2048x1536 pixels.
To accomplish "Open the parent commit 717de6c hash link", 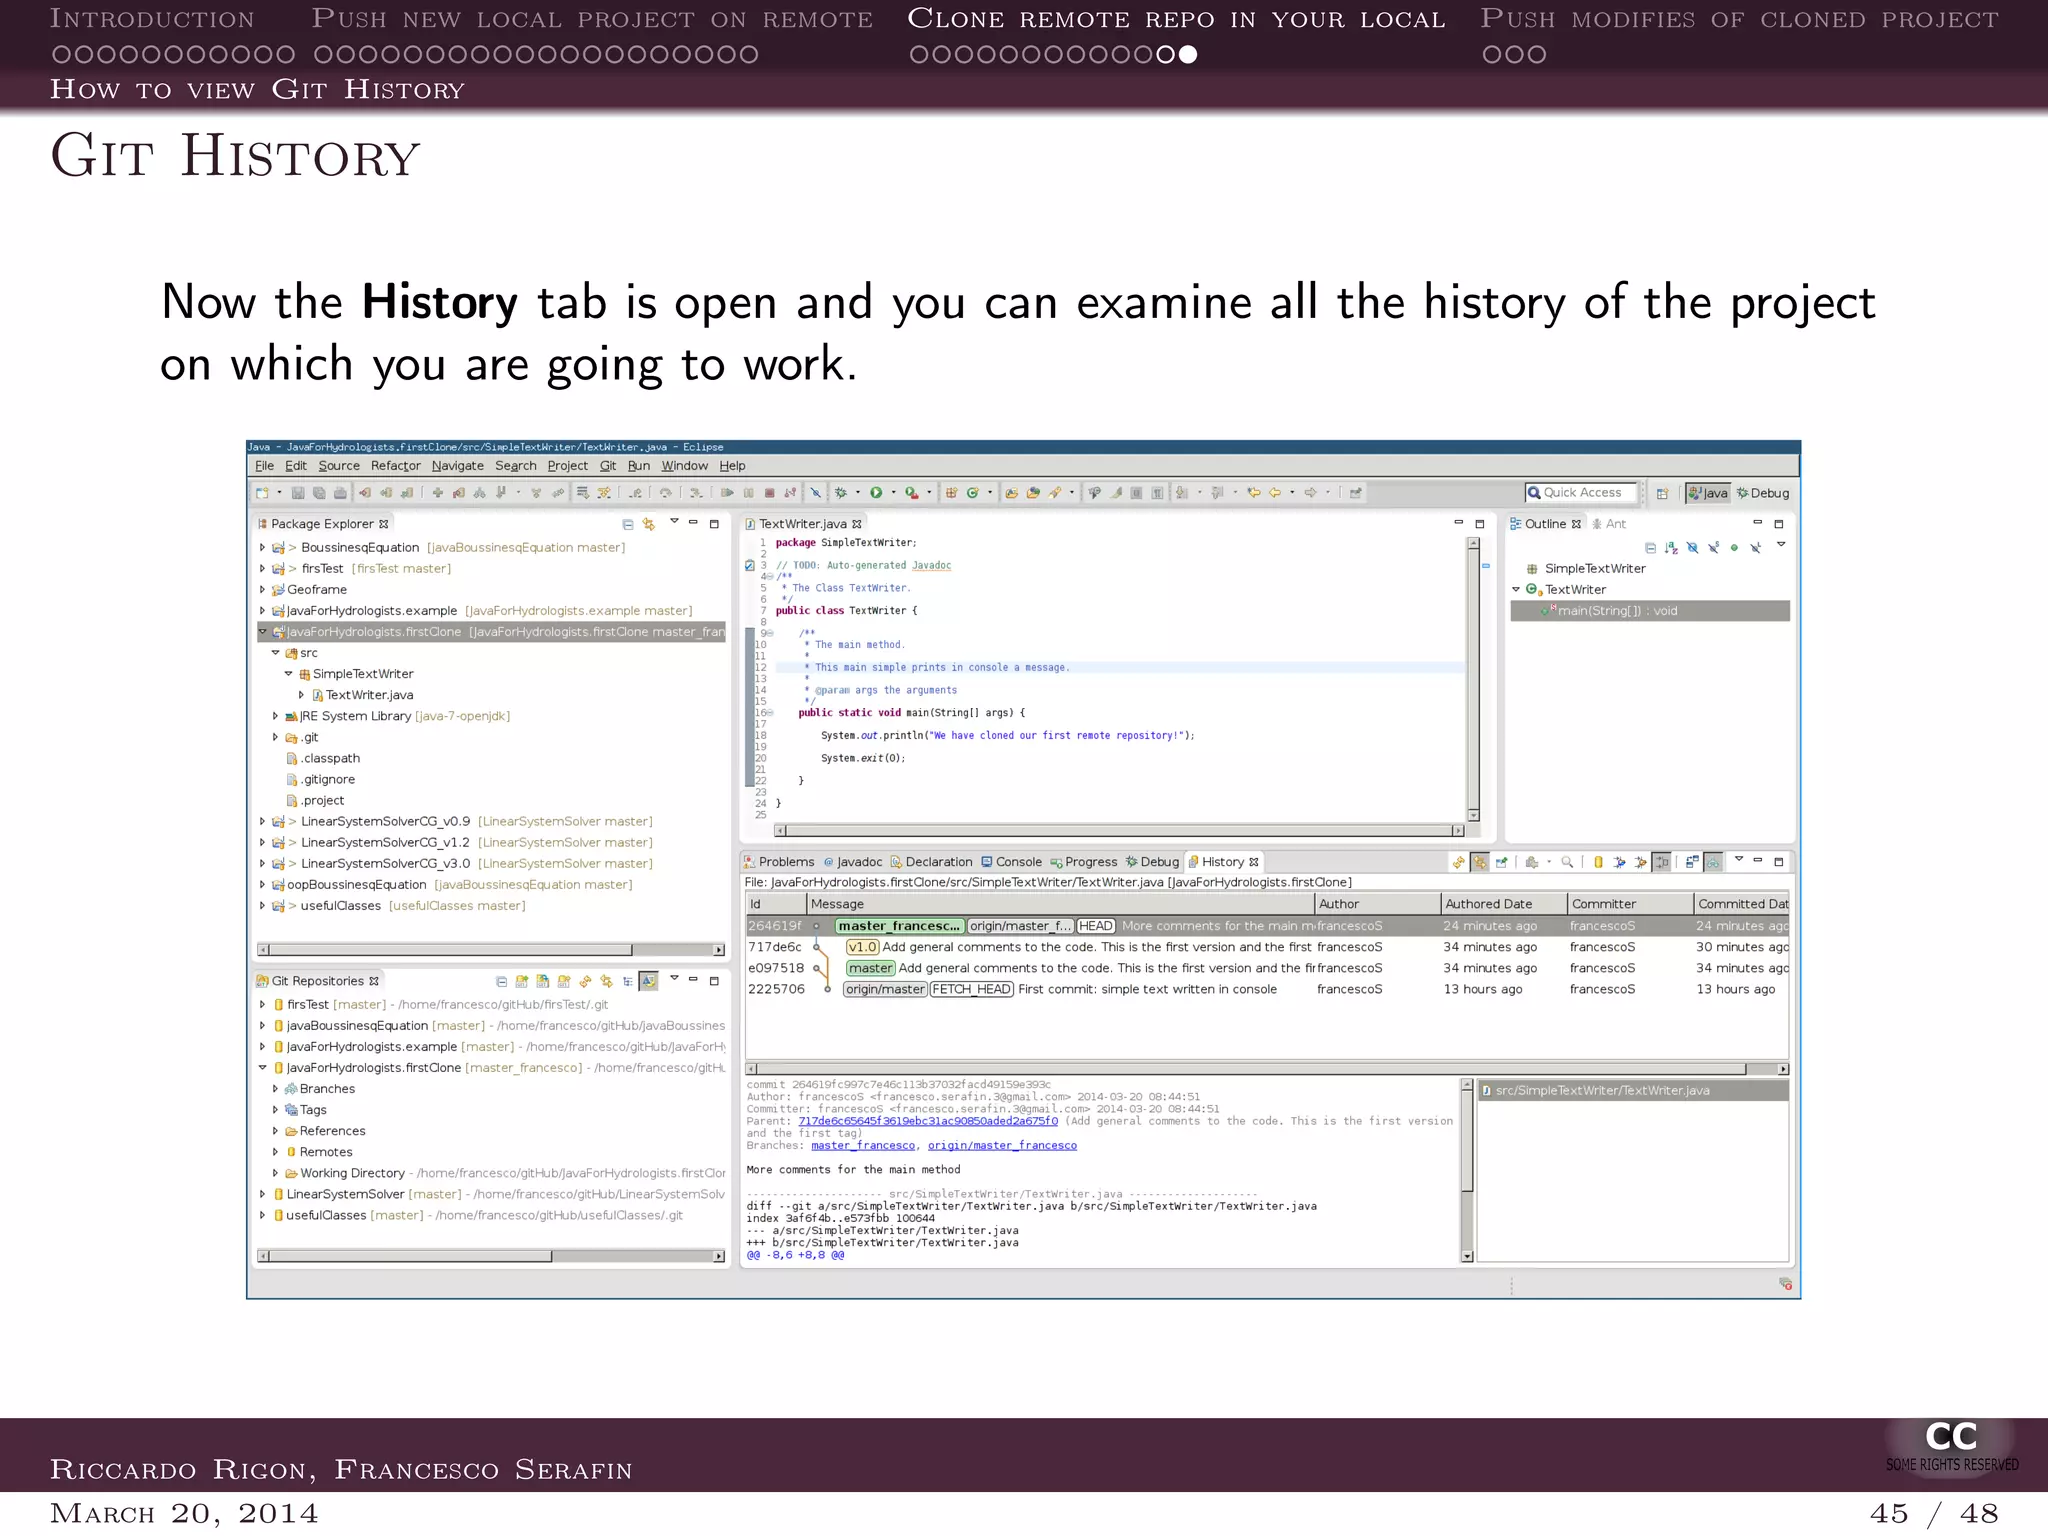I will 928,1122.
